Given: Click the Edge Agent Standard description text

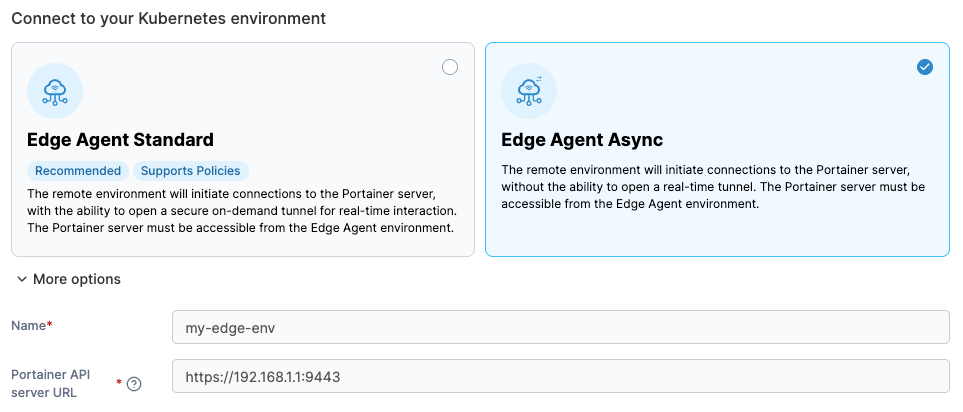Looking at the screenshot, I should click(x=241, y=209).
